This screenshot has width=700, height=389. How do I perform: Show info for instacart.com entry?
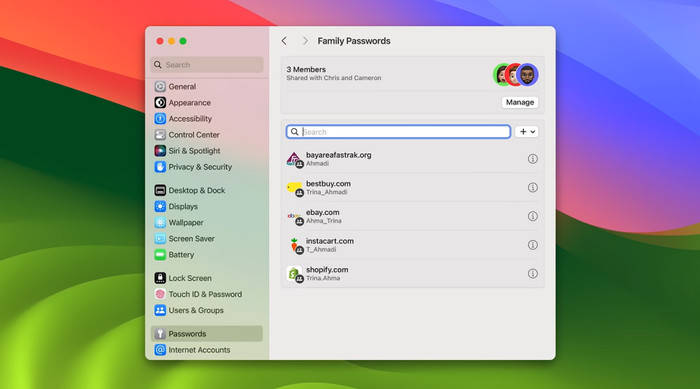533,245
